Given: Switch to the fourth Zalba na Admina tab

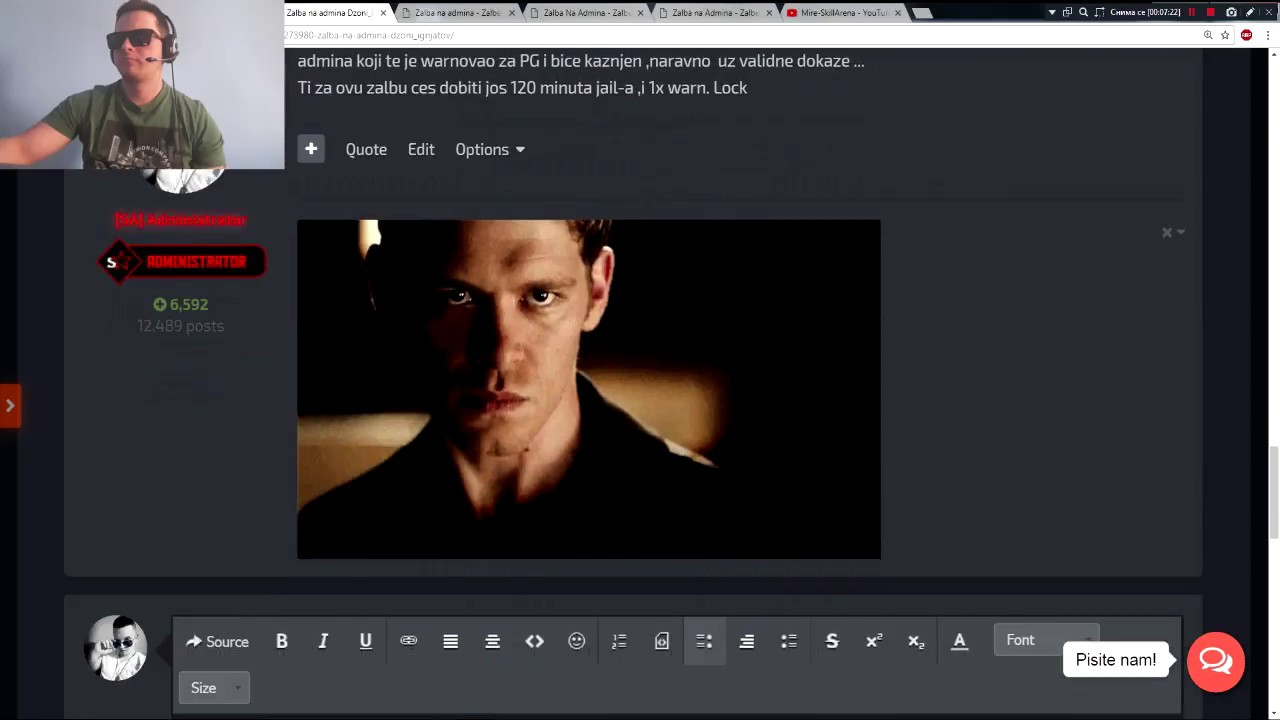Looking at the screenshot, I should tap(715, 13).
